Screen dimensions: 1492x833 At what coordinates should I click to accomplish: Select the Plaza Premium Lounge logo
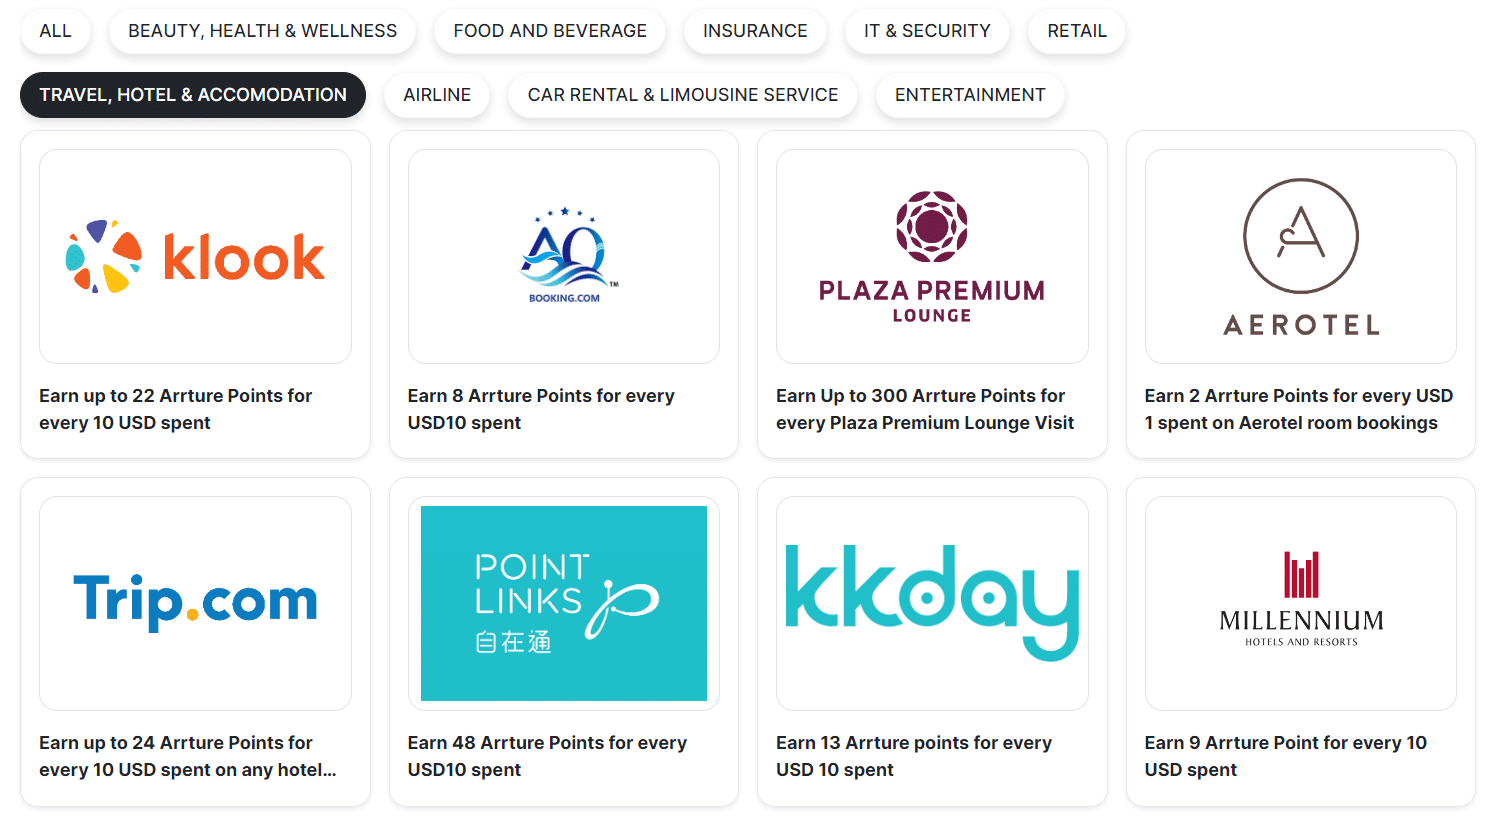(932, 257)
